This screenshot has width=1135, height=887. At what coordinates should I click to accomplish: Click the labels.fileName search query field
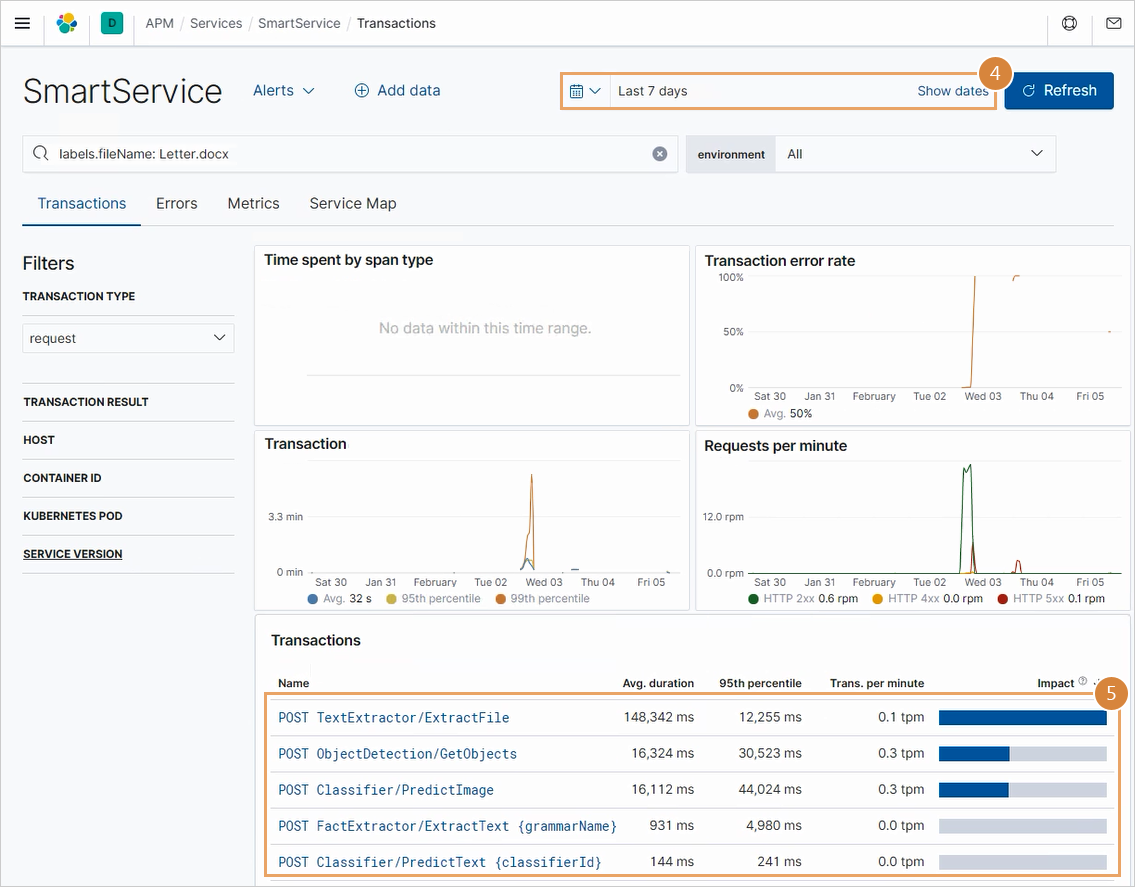click(350, 154)
